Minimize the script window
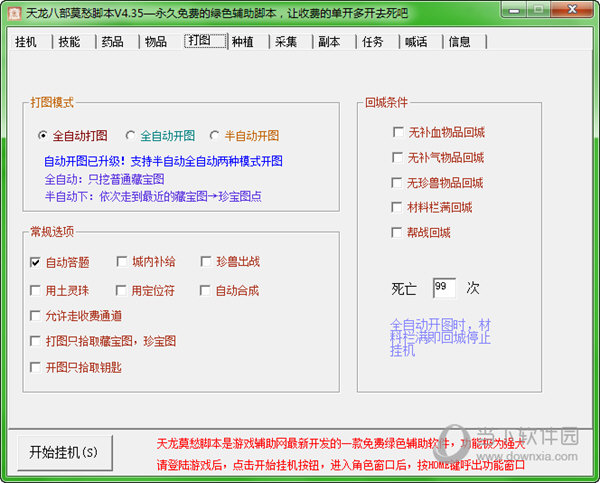 point(514,10)
